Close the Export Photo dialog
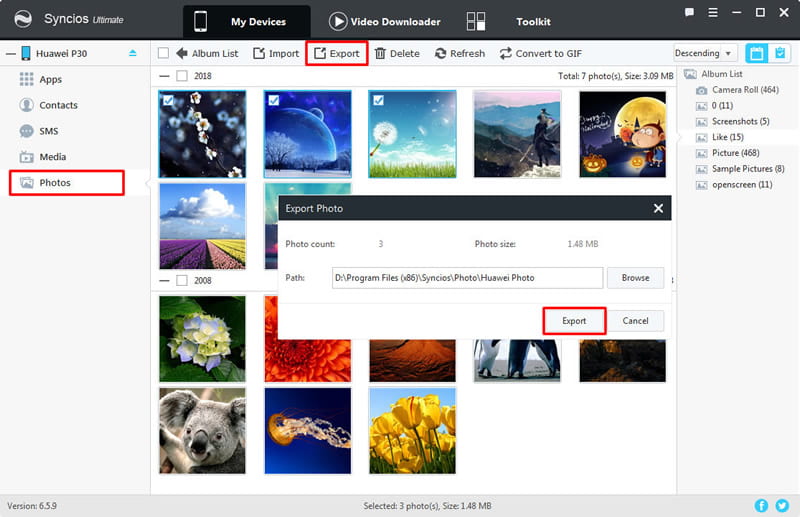The width and height of the screenshot is (800, 517). [658, 208]
